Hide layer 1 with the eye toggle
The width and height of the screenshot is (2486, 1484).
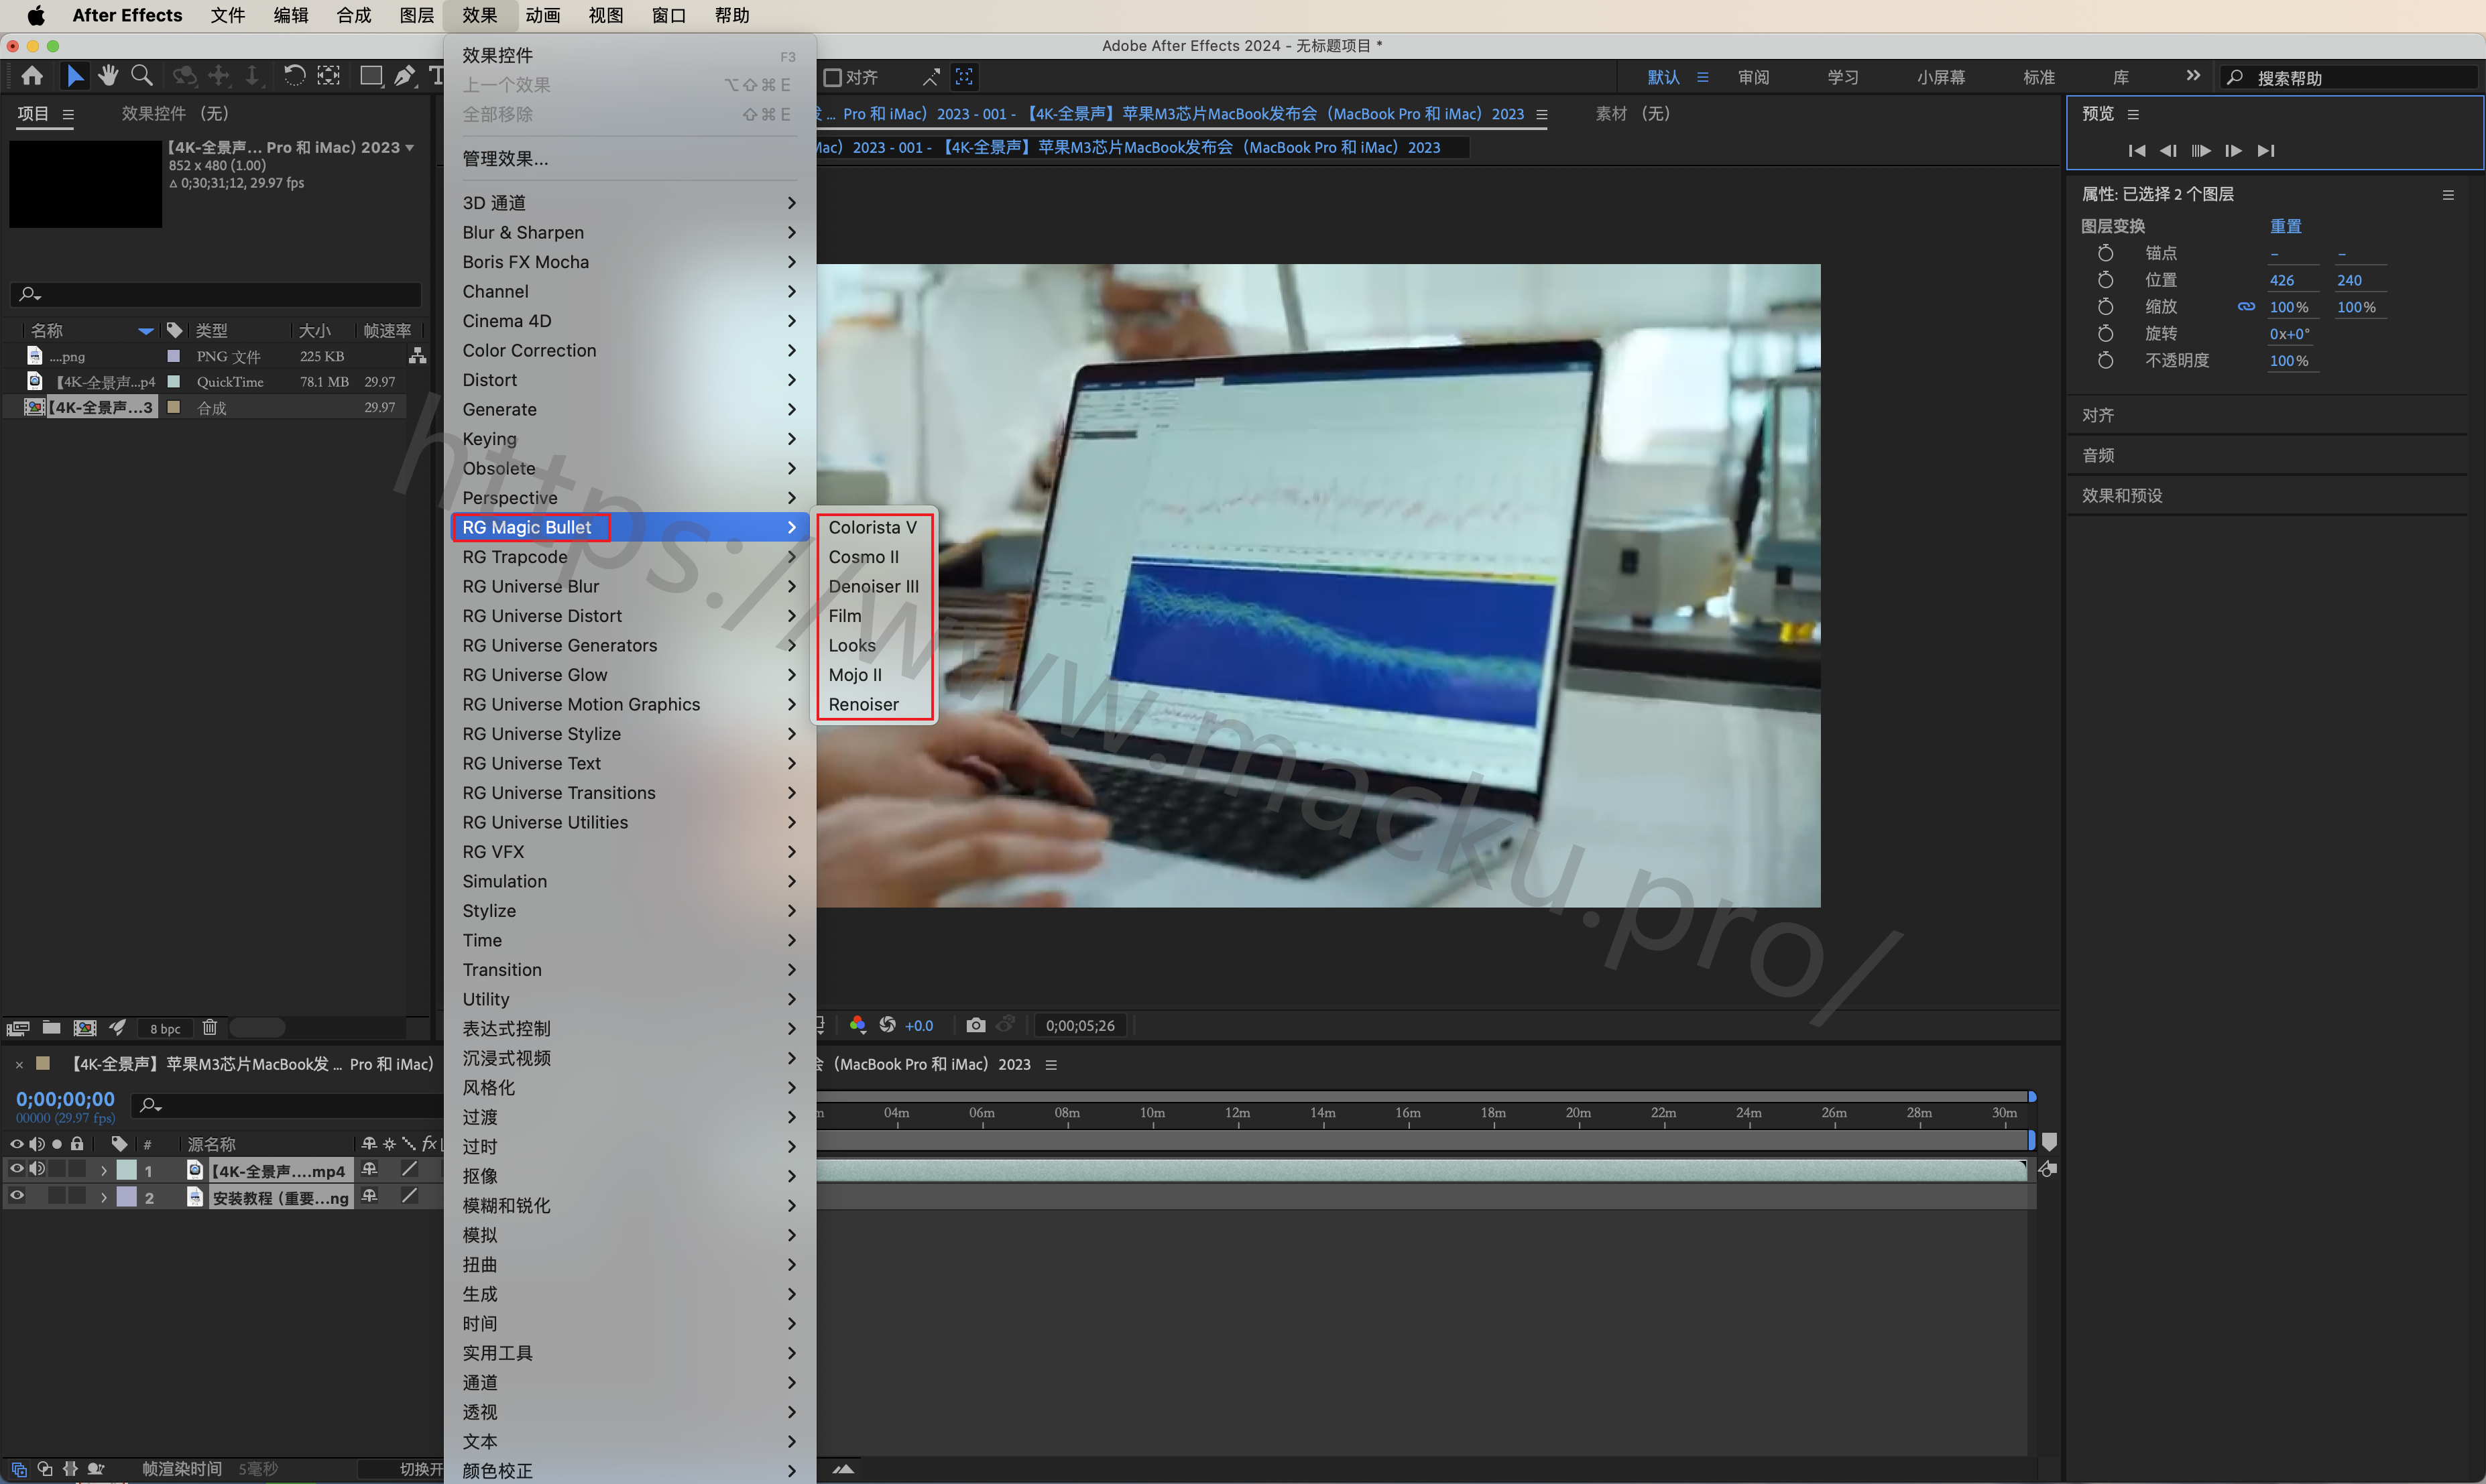(x=17, y=1169)
